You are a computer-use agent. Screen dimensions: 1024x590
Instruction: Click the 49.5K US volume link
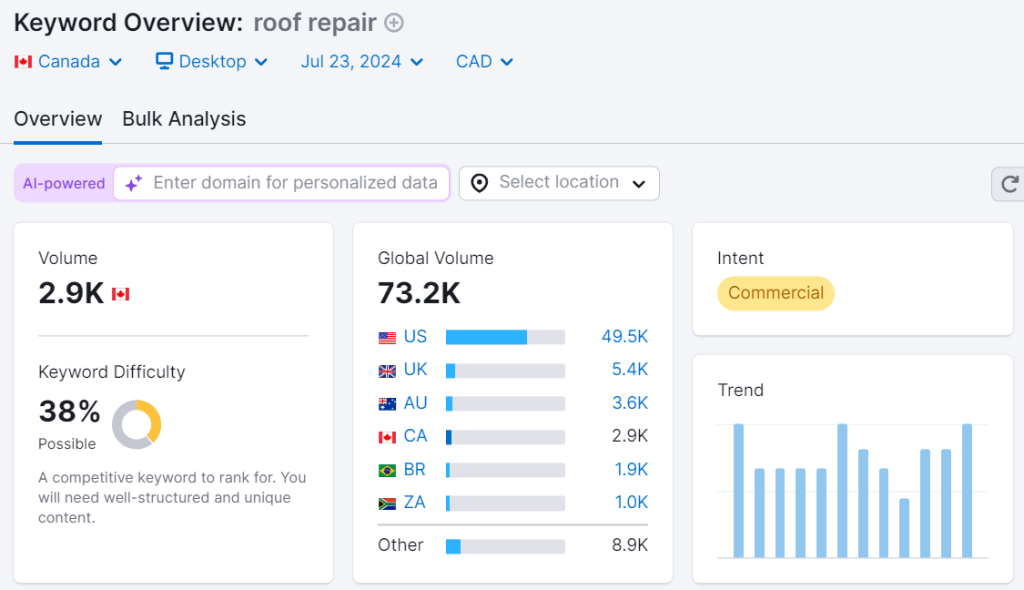pos(624,336)
